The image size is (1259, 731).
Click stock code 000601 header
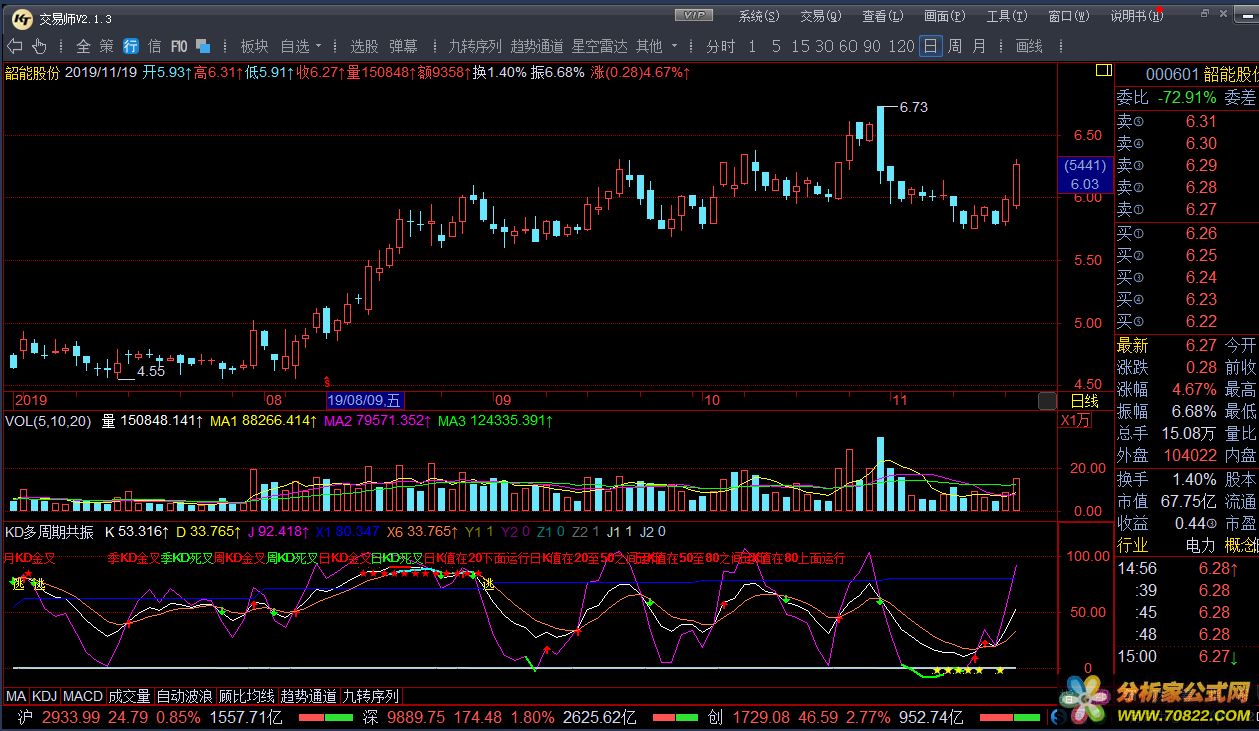point(1172,75)
